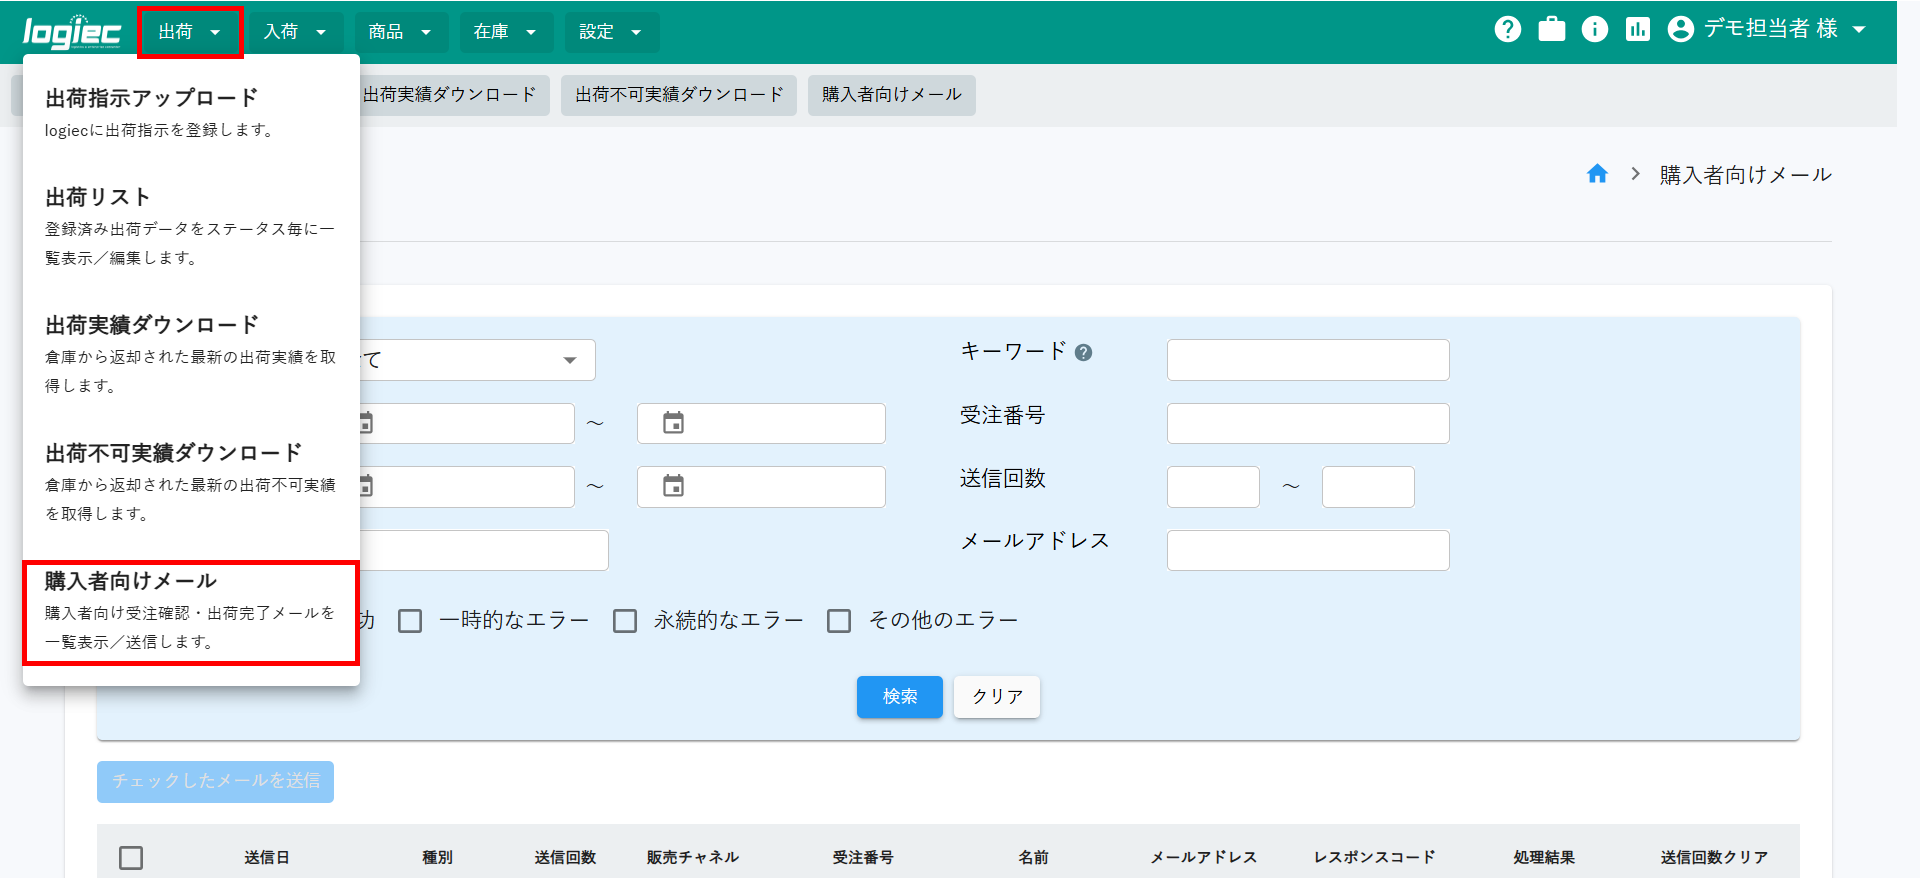Screen dimensions: 1920x878
Task: Select 出荷実績ダウンロード in dropdown menu
Action: pyautogui.click(x=191, y=354)
